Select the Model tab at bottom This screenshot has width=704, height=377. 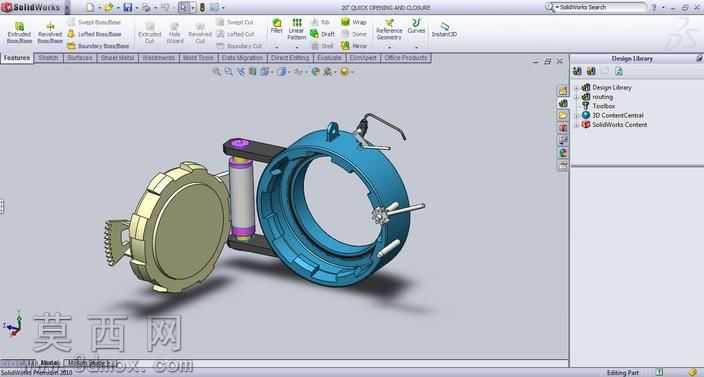49,363
